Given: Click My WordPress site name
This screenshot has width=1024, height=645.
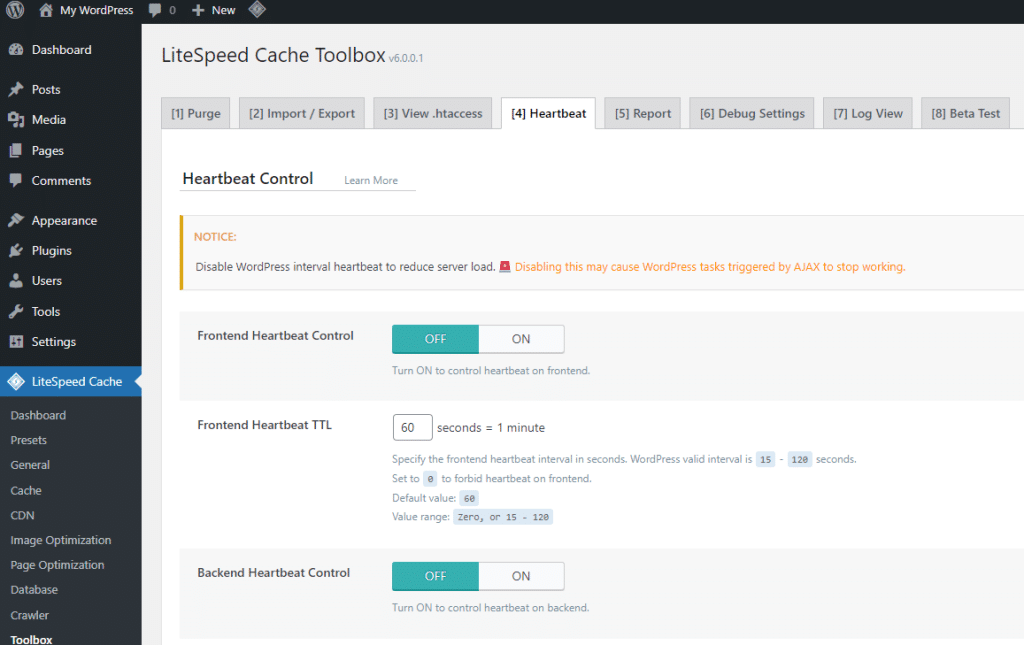Looking at the screenshot, I should coord(97,10).
